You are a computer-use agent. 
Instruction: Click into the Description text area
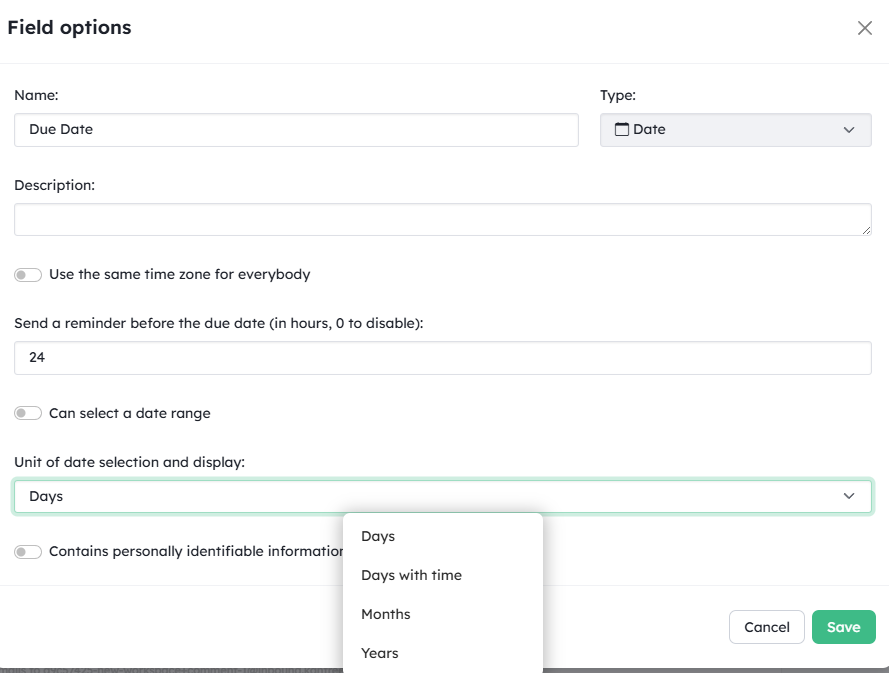click(x=443, y=219)
